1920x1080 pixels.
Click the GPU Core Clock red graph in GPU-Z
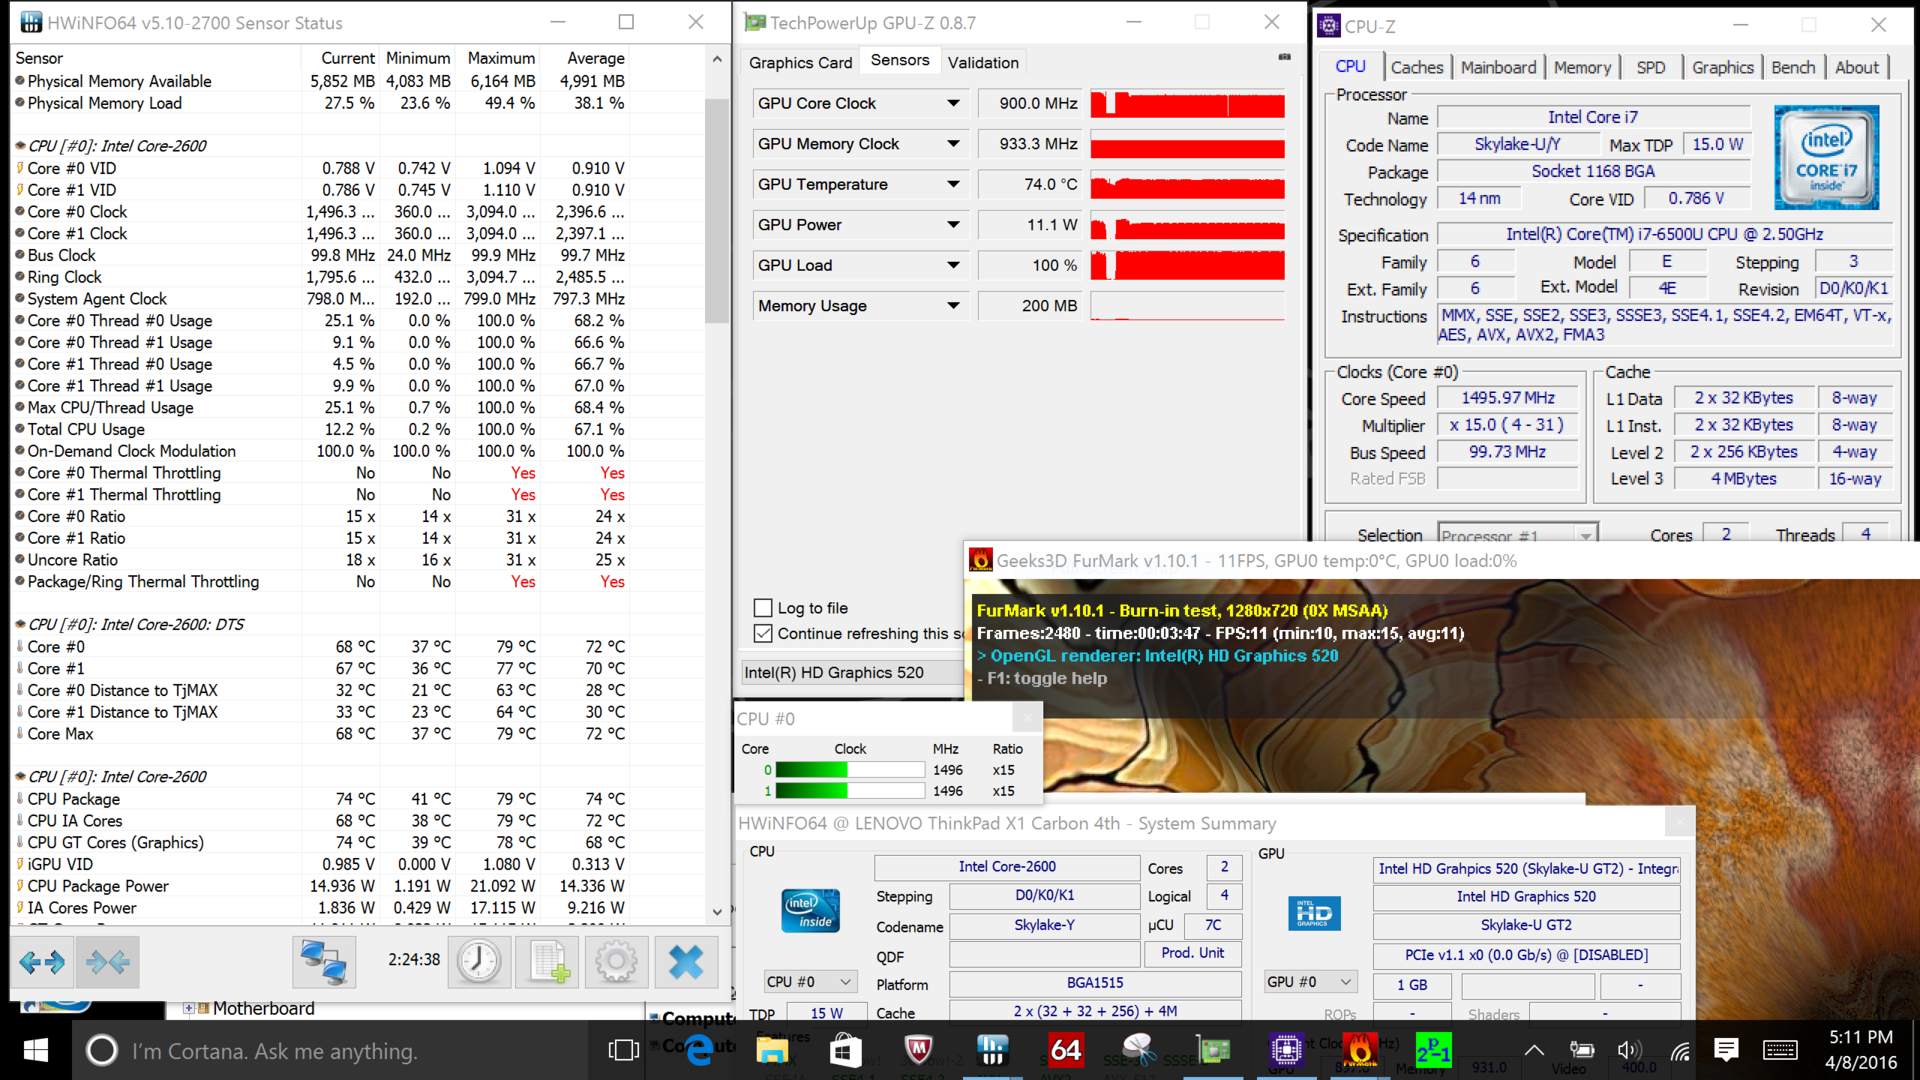(x=1187, y=103)
